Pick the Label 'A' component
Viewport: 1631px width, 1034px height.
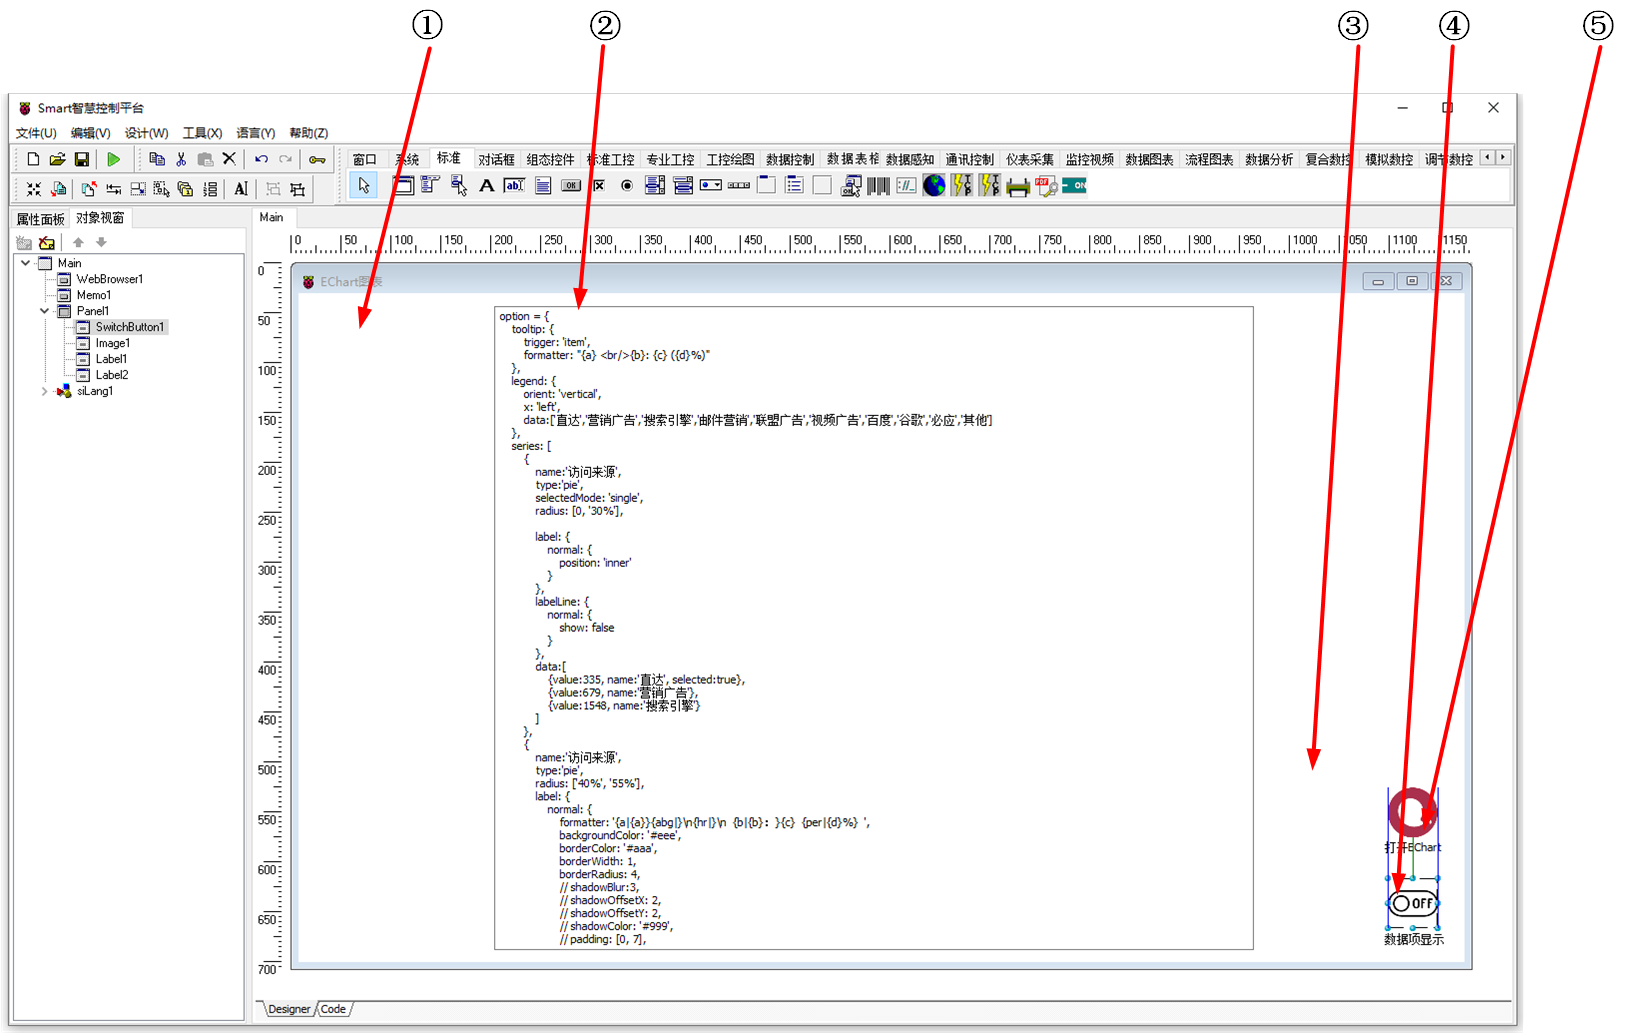(x=487, y=185)
